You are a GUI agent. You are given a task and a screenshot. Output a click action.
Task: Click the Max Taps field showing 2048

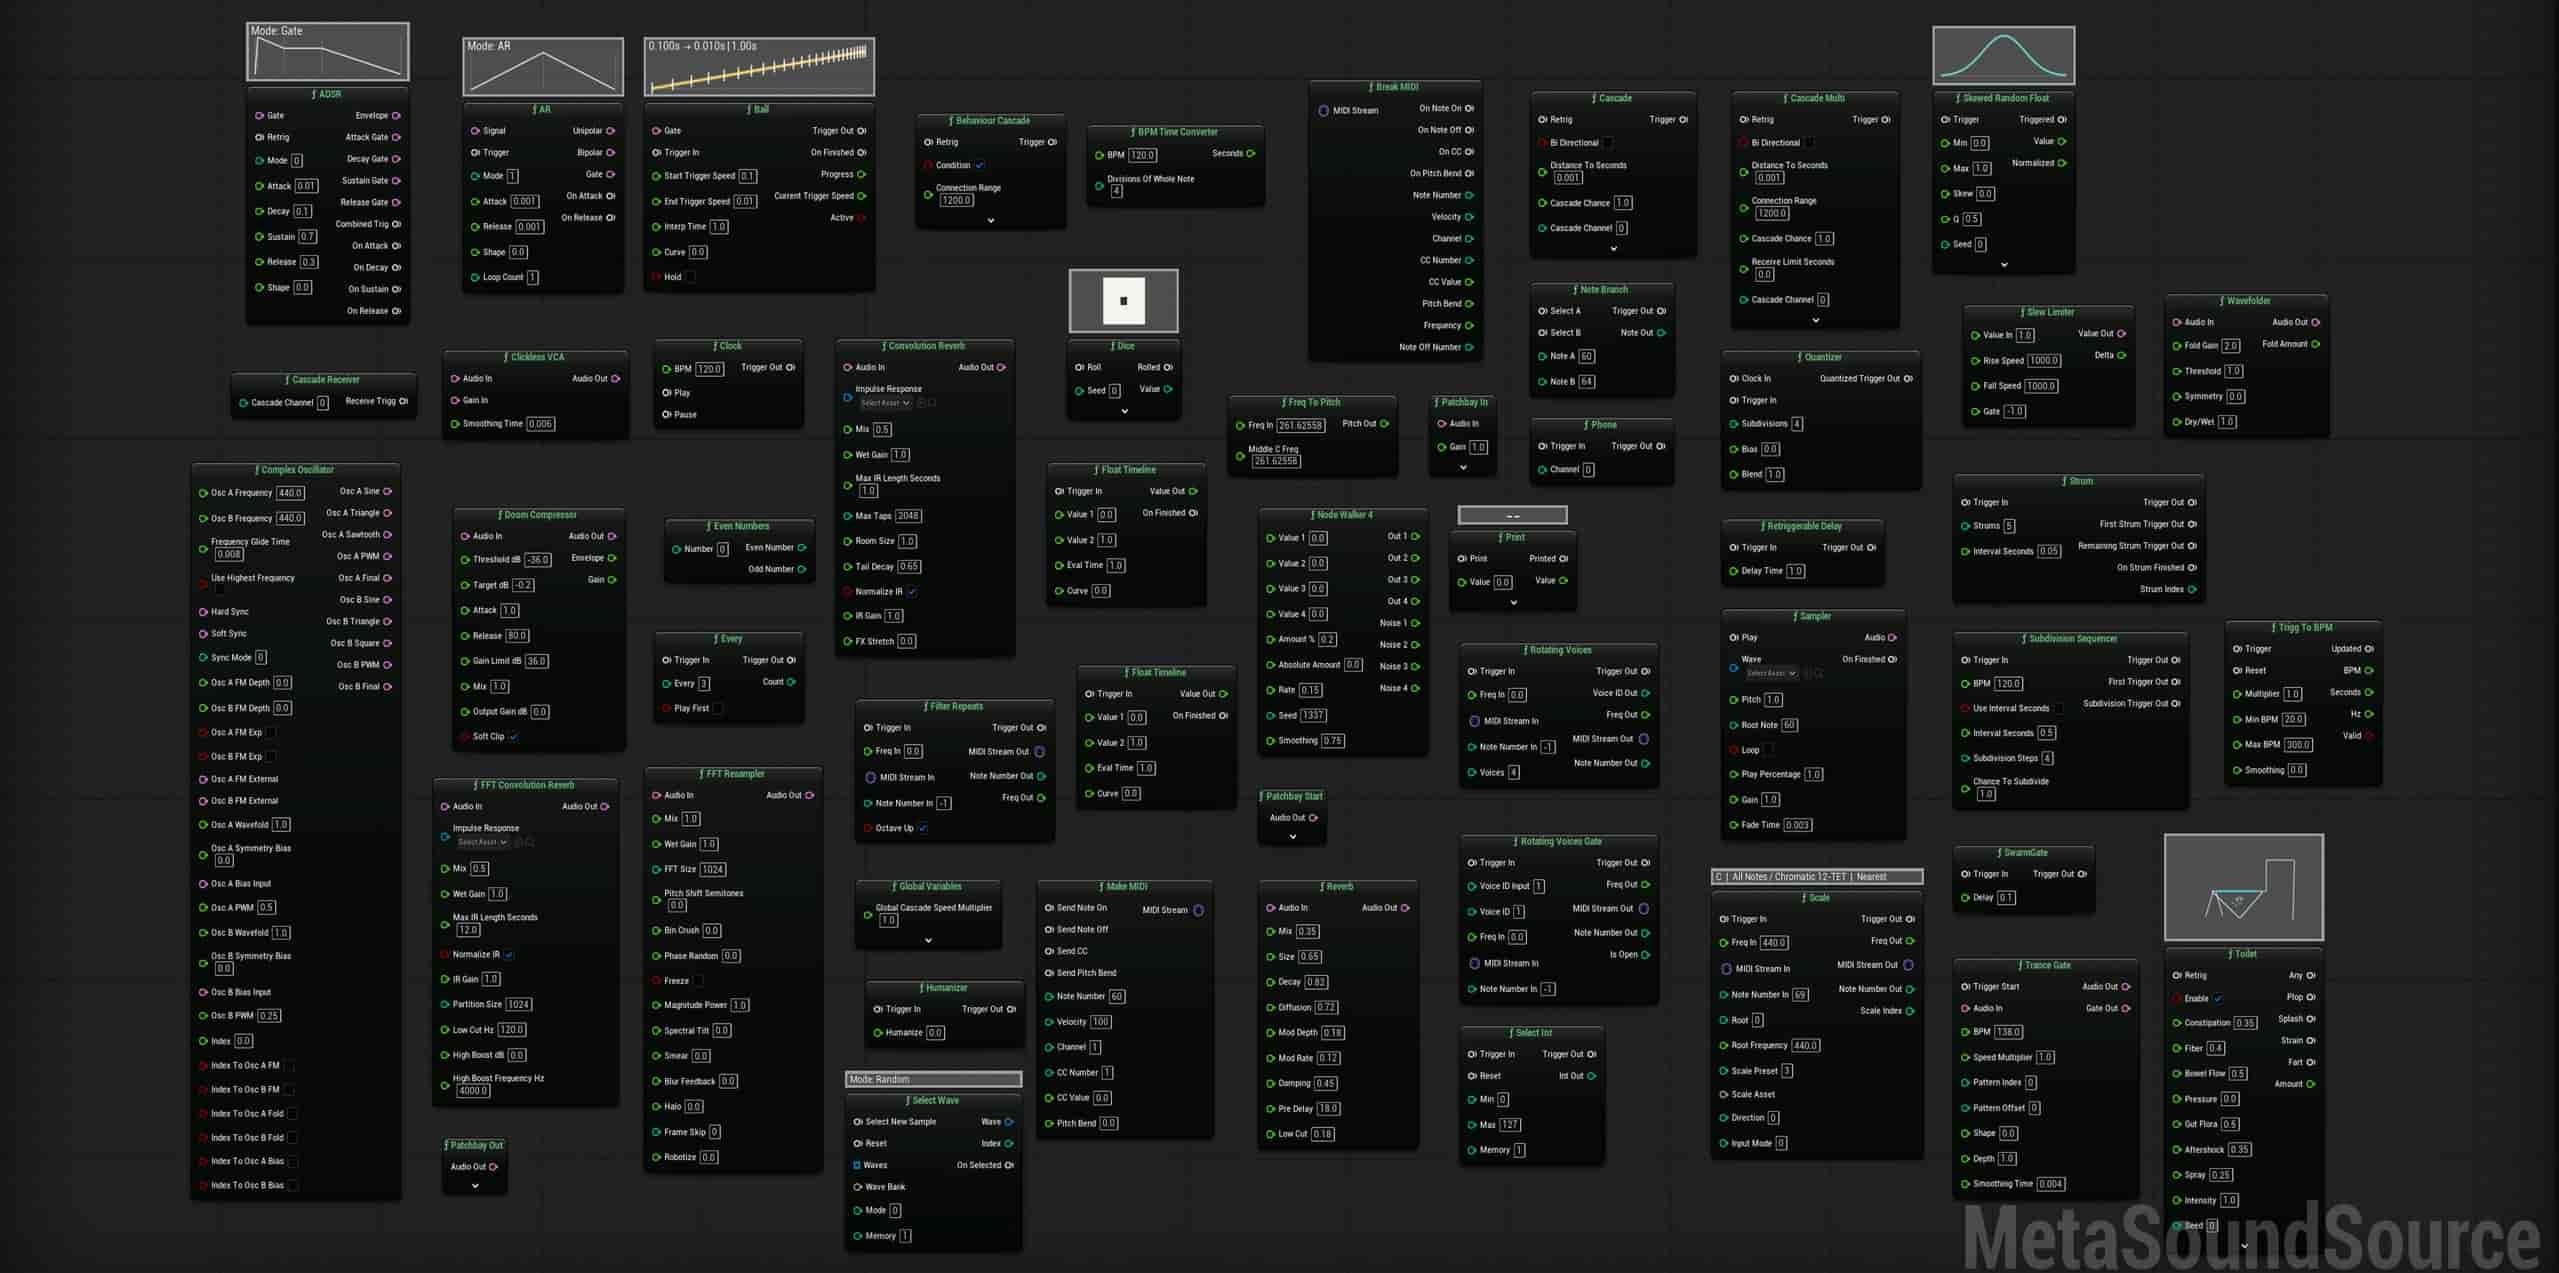click(908, 517)
